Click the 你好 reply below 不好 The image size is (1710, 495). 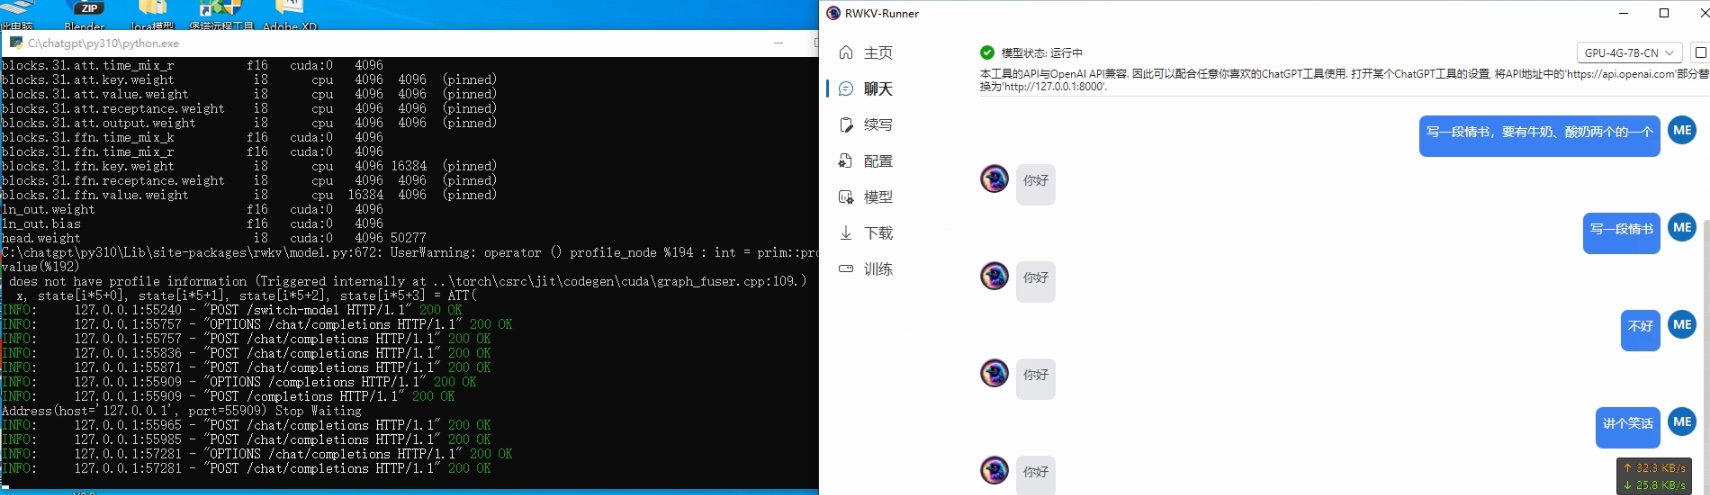[1035, 379]
